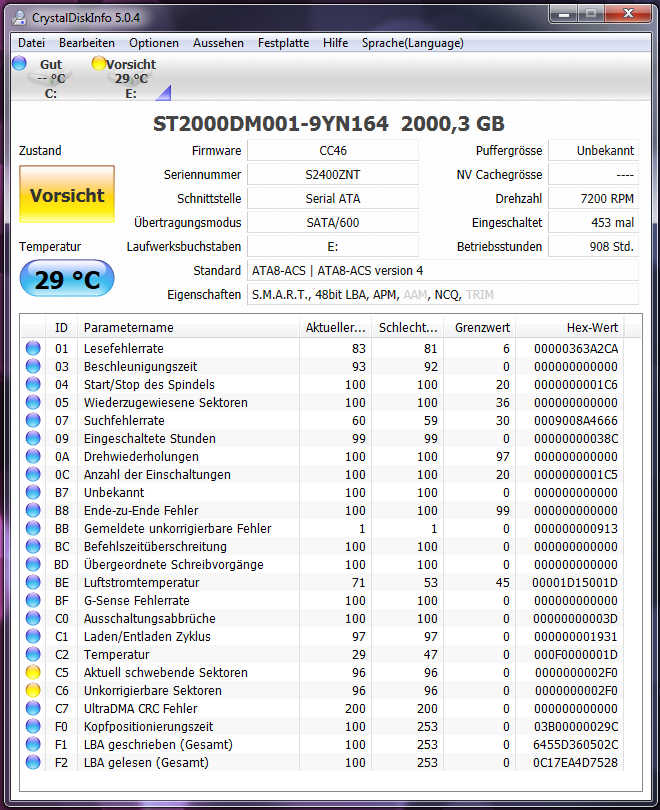Click status icon of Übergeordnete Schreibvorgänge
The width and height of the screenshot is (660, 810).
pos(33,564)
